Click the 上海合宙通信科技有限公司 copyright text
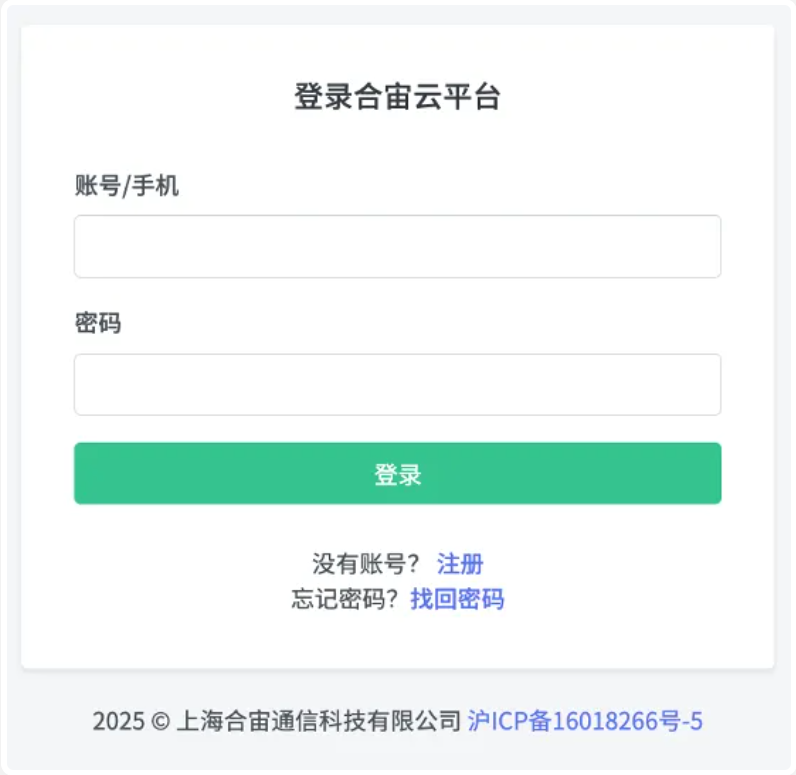The image size is (796, 775). pos(318,721)
